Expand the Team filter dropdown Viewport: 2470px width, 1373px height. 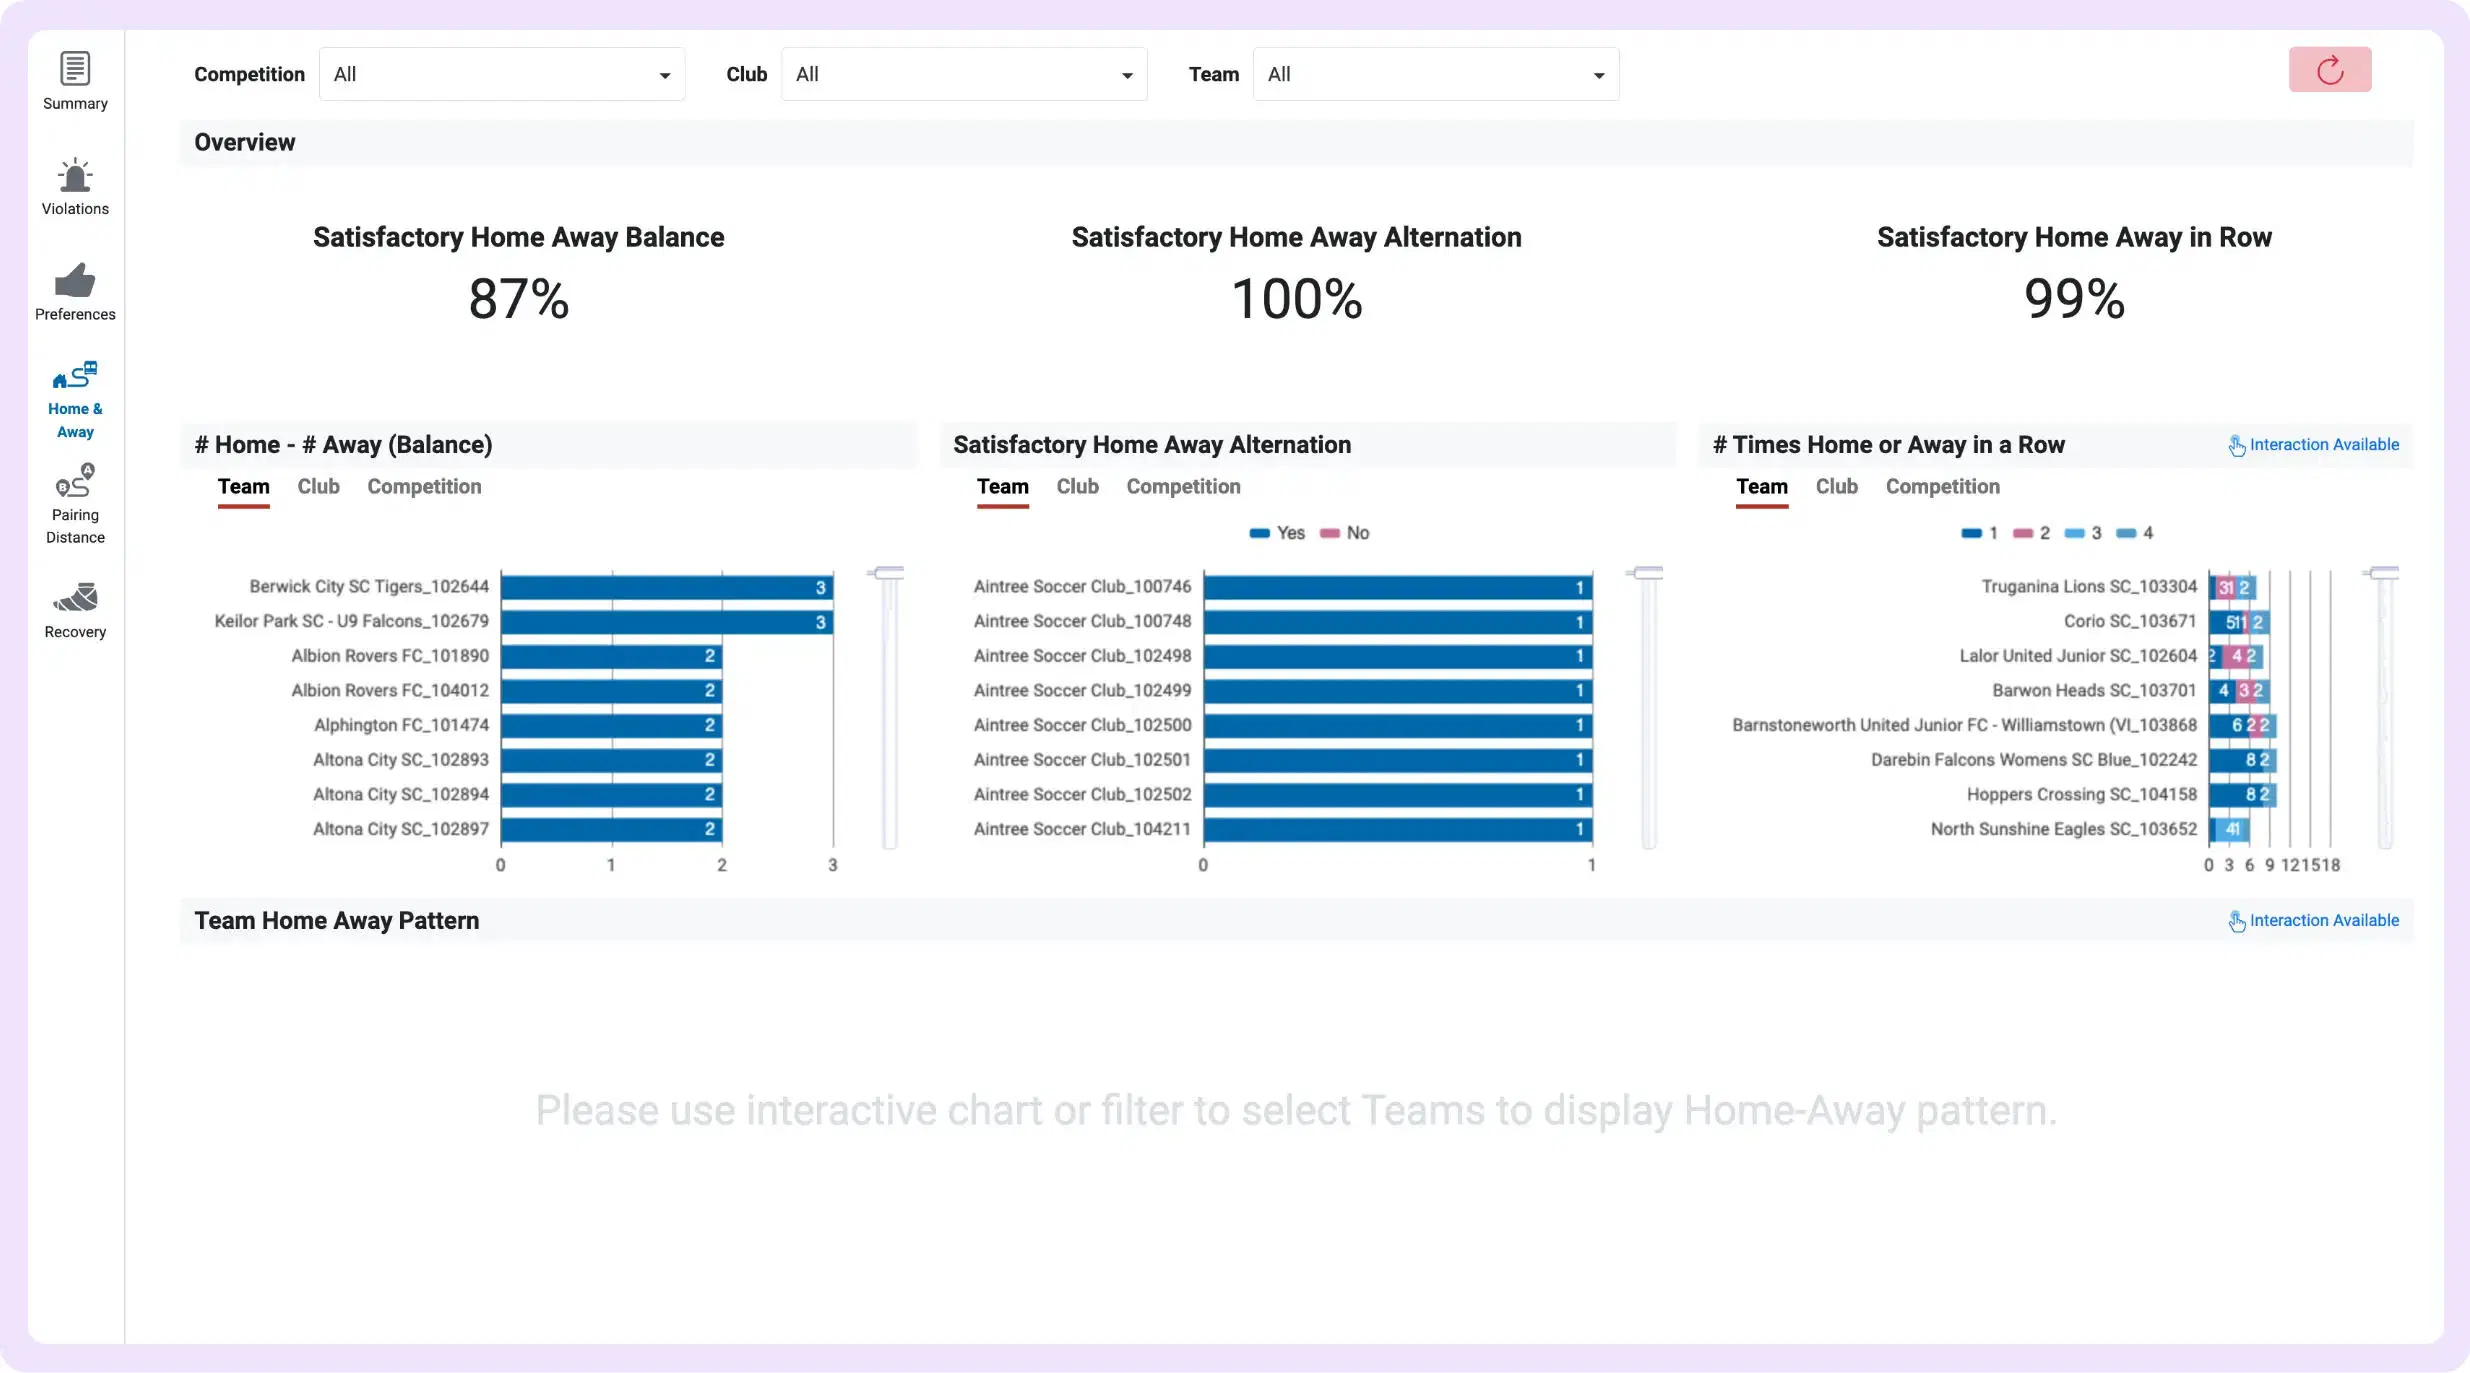1436,74
